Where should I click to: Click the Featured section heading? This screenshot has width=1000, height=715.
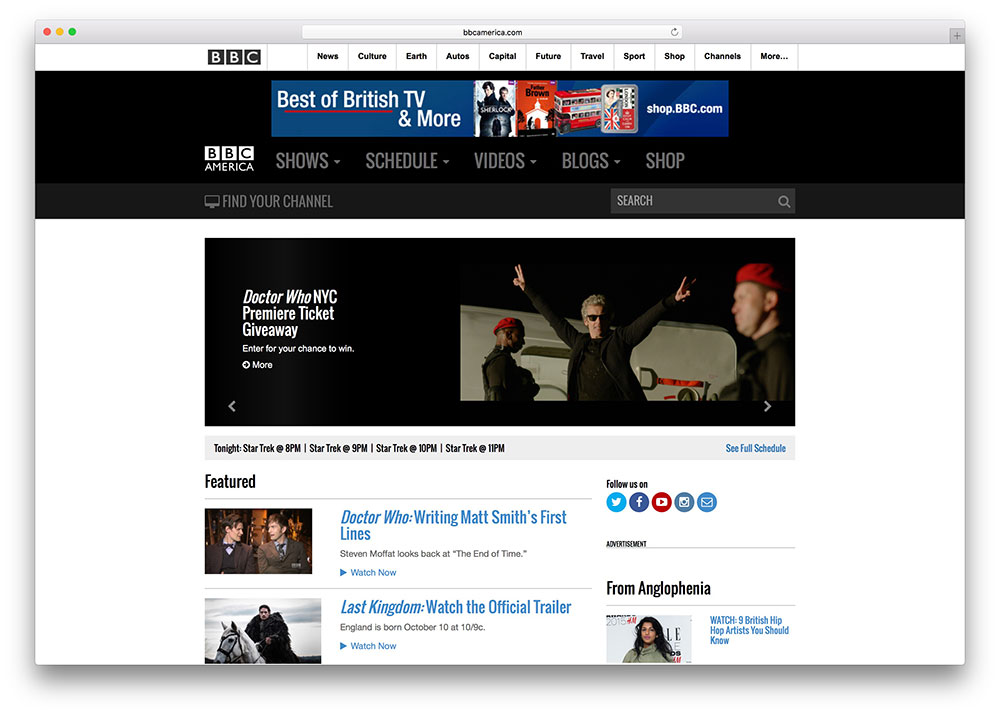[x=230, y=482]
